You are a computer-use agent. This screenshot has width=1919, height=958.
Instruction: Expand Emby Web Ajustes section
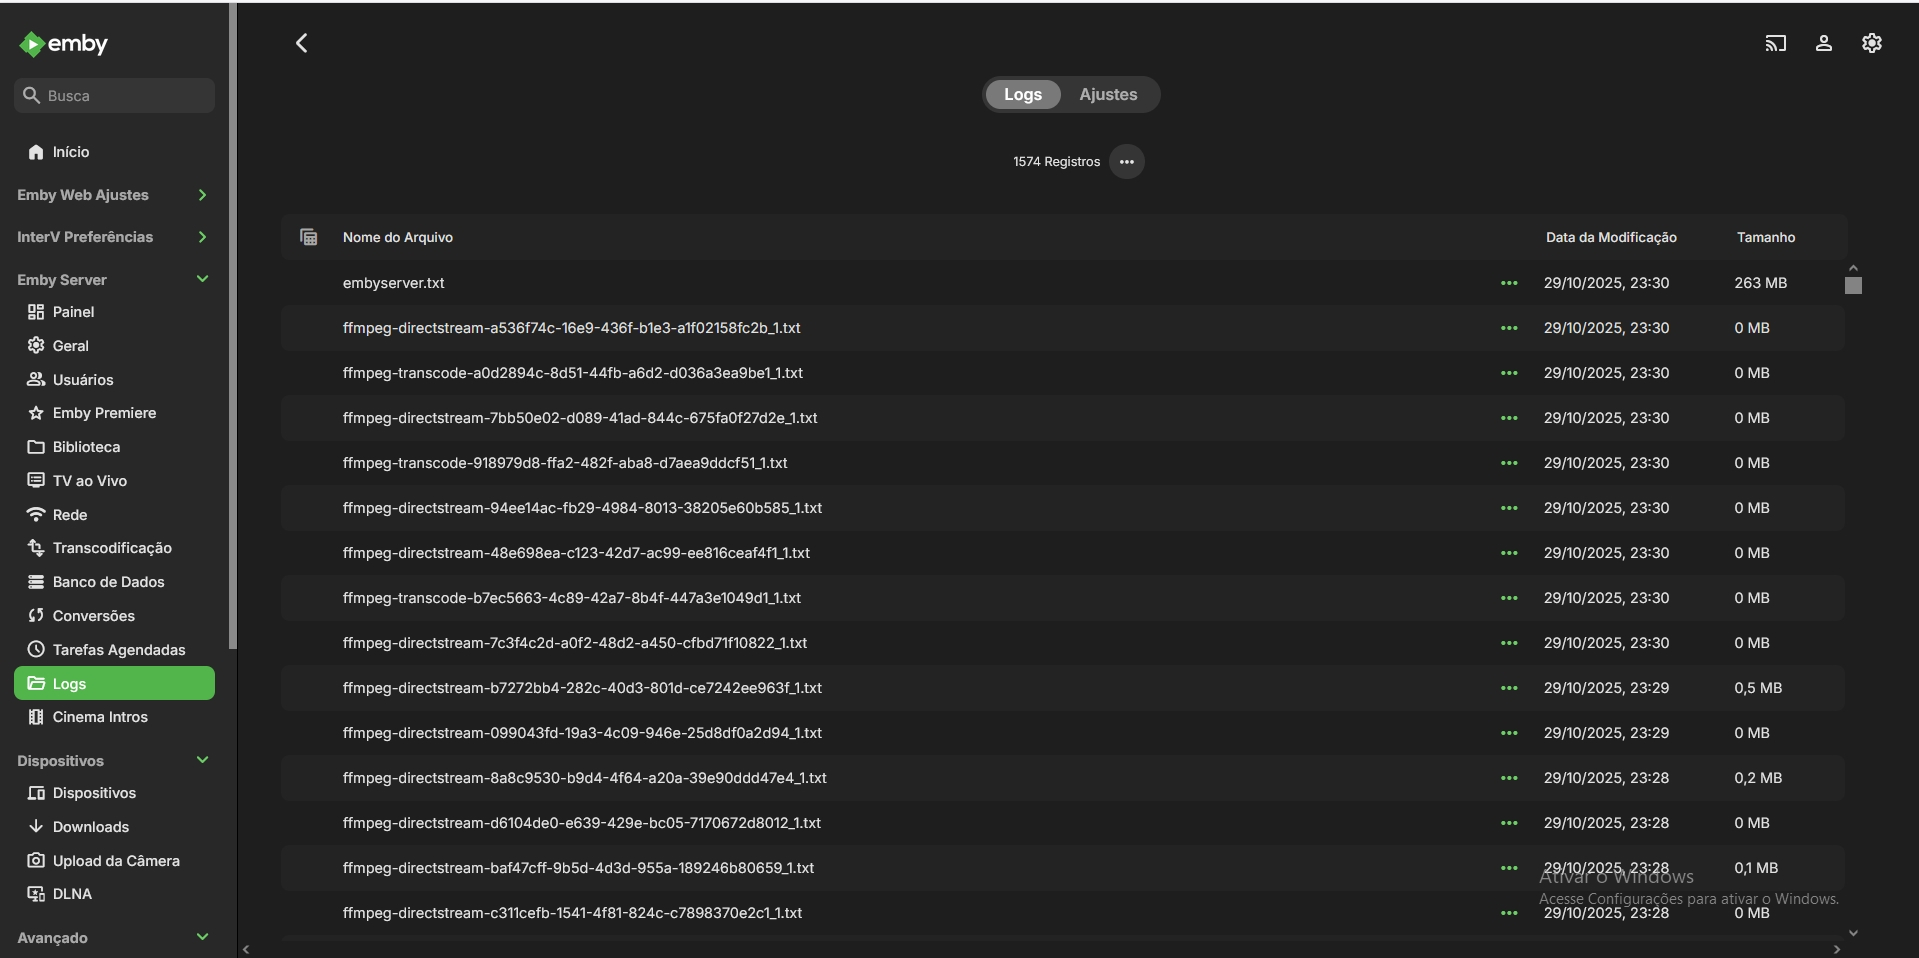[114, 195]
